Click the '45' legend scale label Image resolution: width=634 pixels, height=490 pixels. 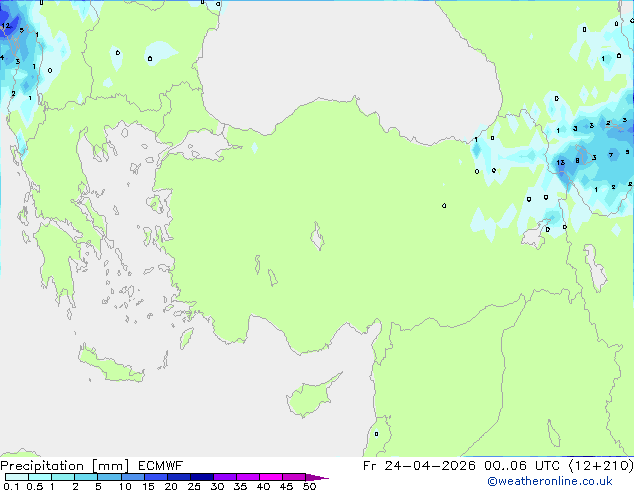point(286,486)
